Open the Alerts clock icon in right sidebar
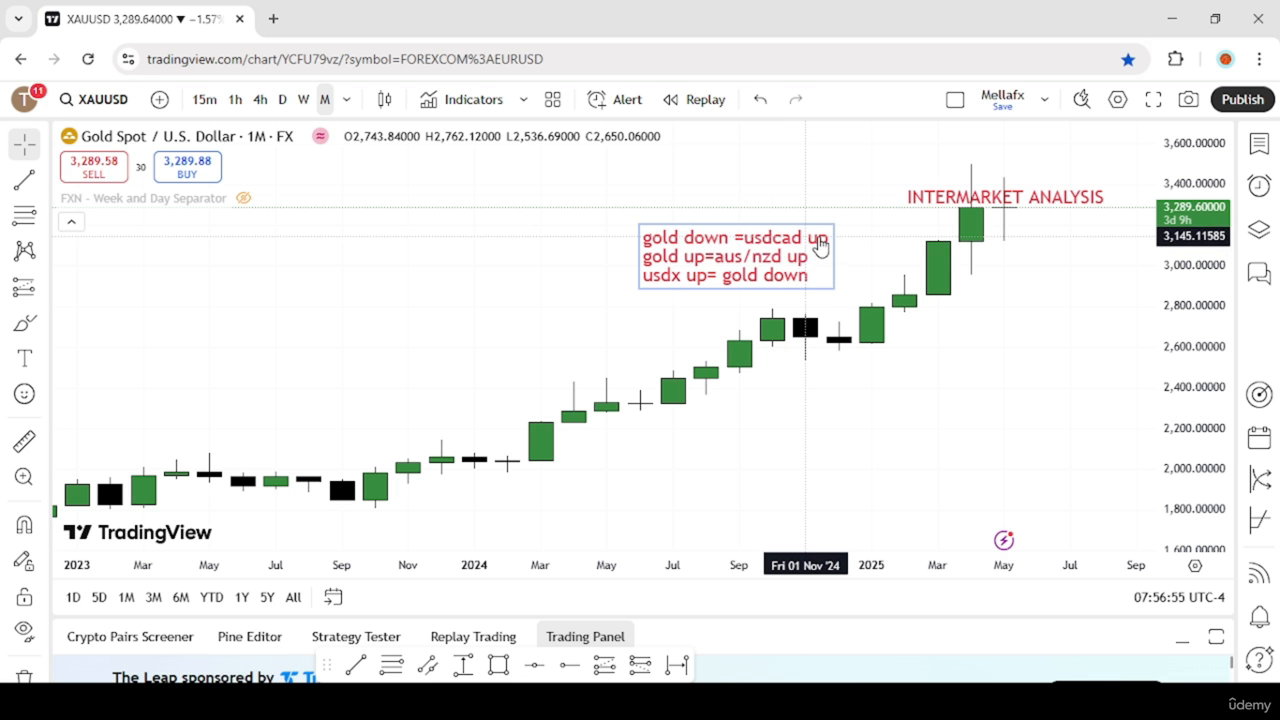The height and width of the screenshot is (720, 1280). point(1259,185)
